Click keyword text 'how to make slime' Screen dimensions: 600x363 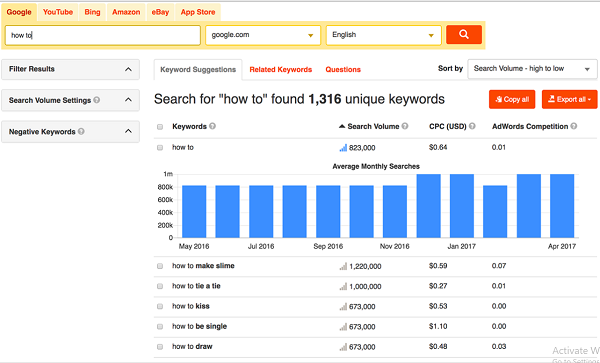[203, 266]
